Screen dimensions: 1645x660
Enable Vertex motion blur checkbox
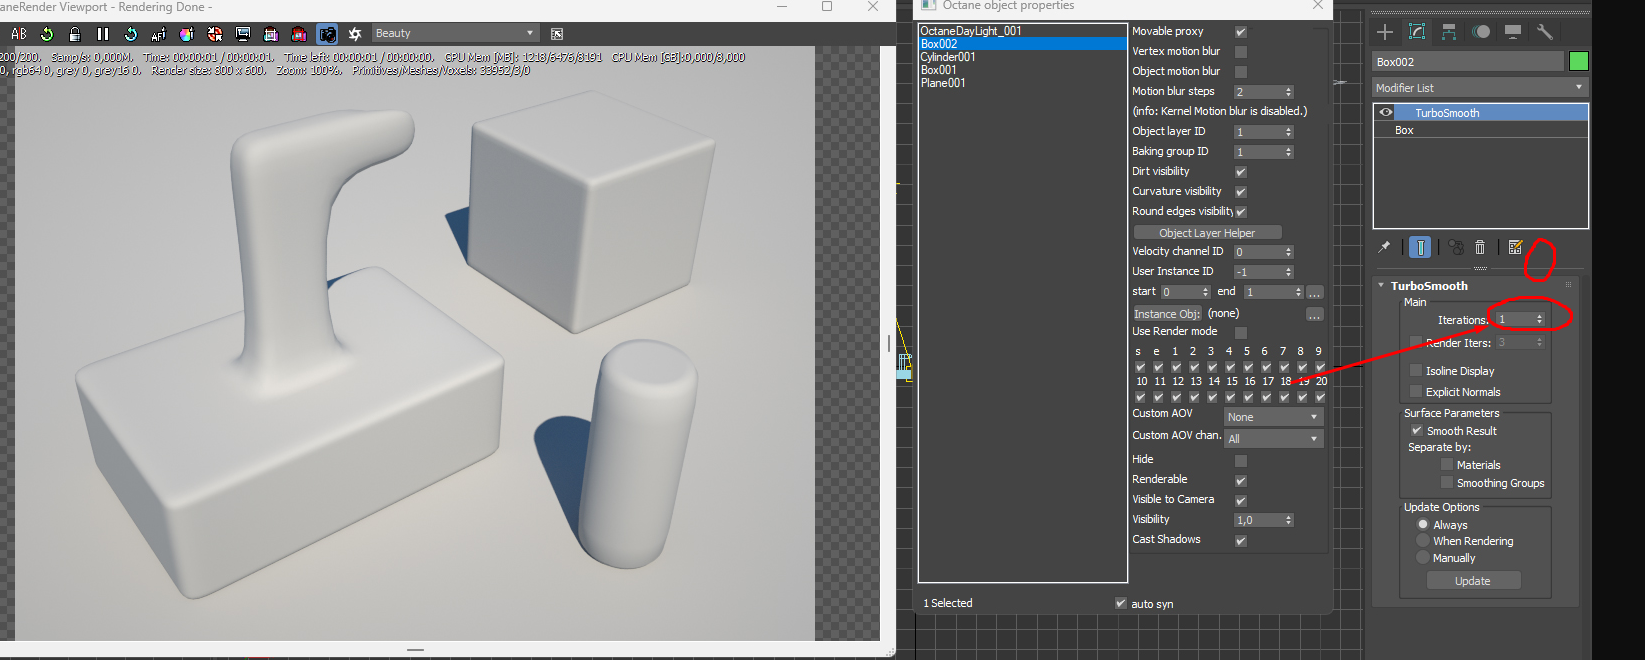(1241, 52)
